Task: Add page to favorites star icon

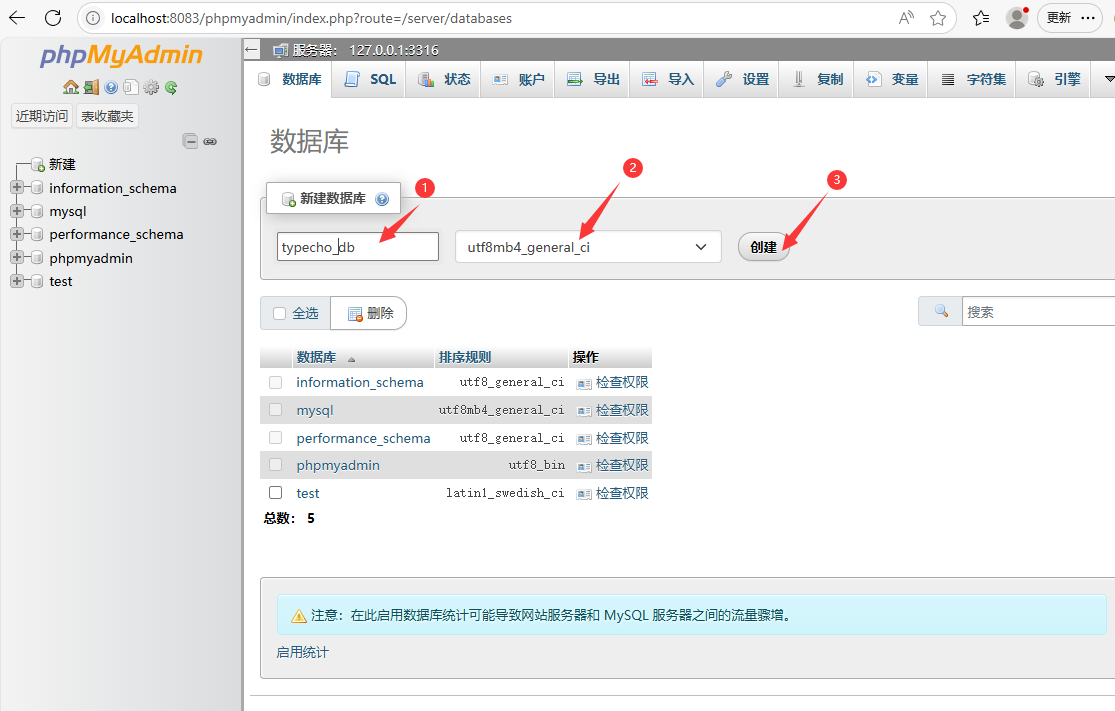Action: [938, 18]
